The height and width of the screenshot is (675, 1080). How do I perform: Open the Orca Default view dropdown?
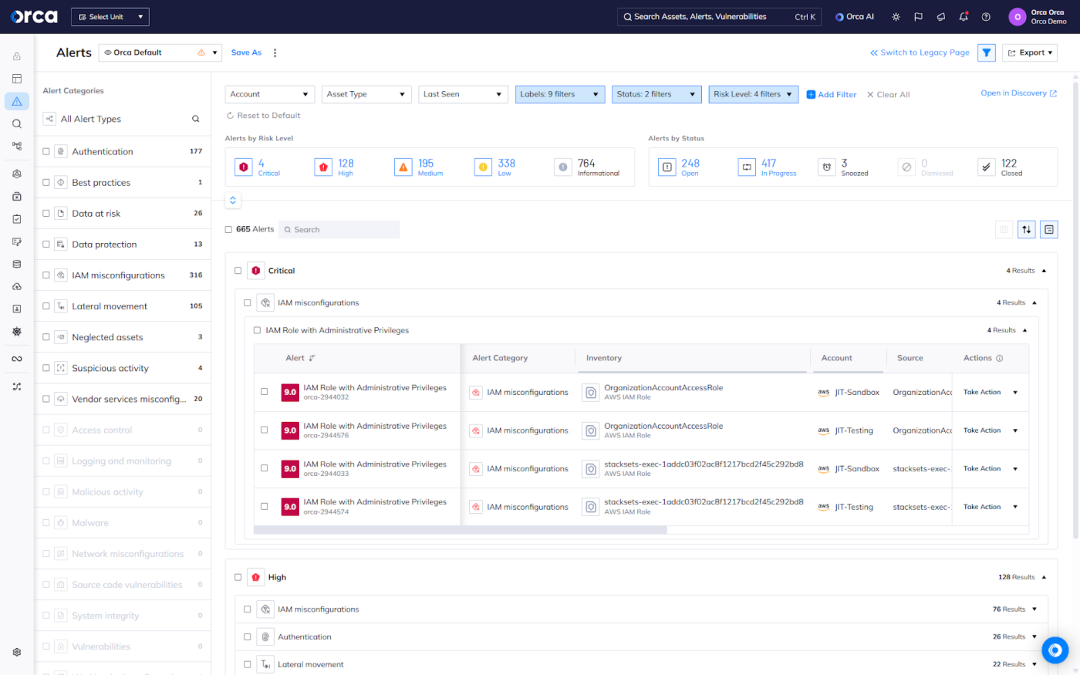tap(160, 52)
